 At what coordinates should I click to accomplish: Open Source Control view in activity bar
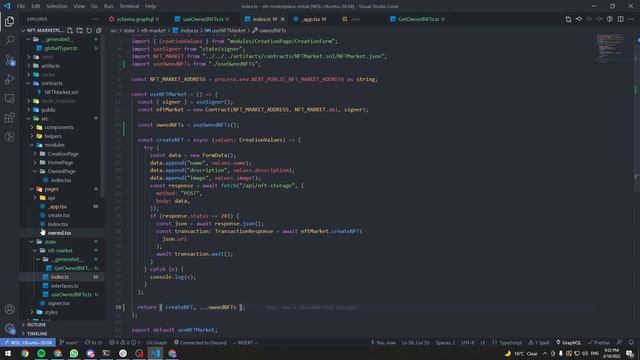[x=9, y=60]
